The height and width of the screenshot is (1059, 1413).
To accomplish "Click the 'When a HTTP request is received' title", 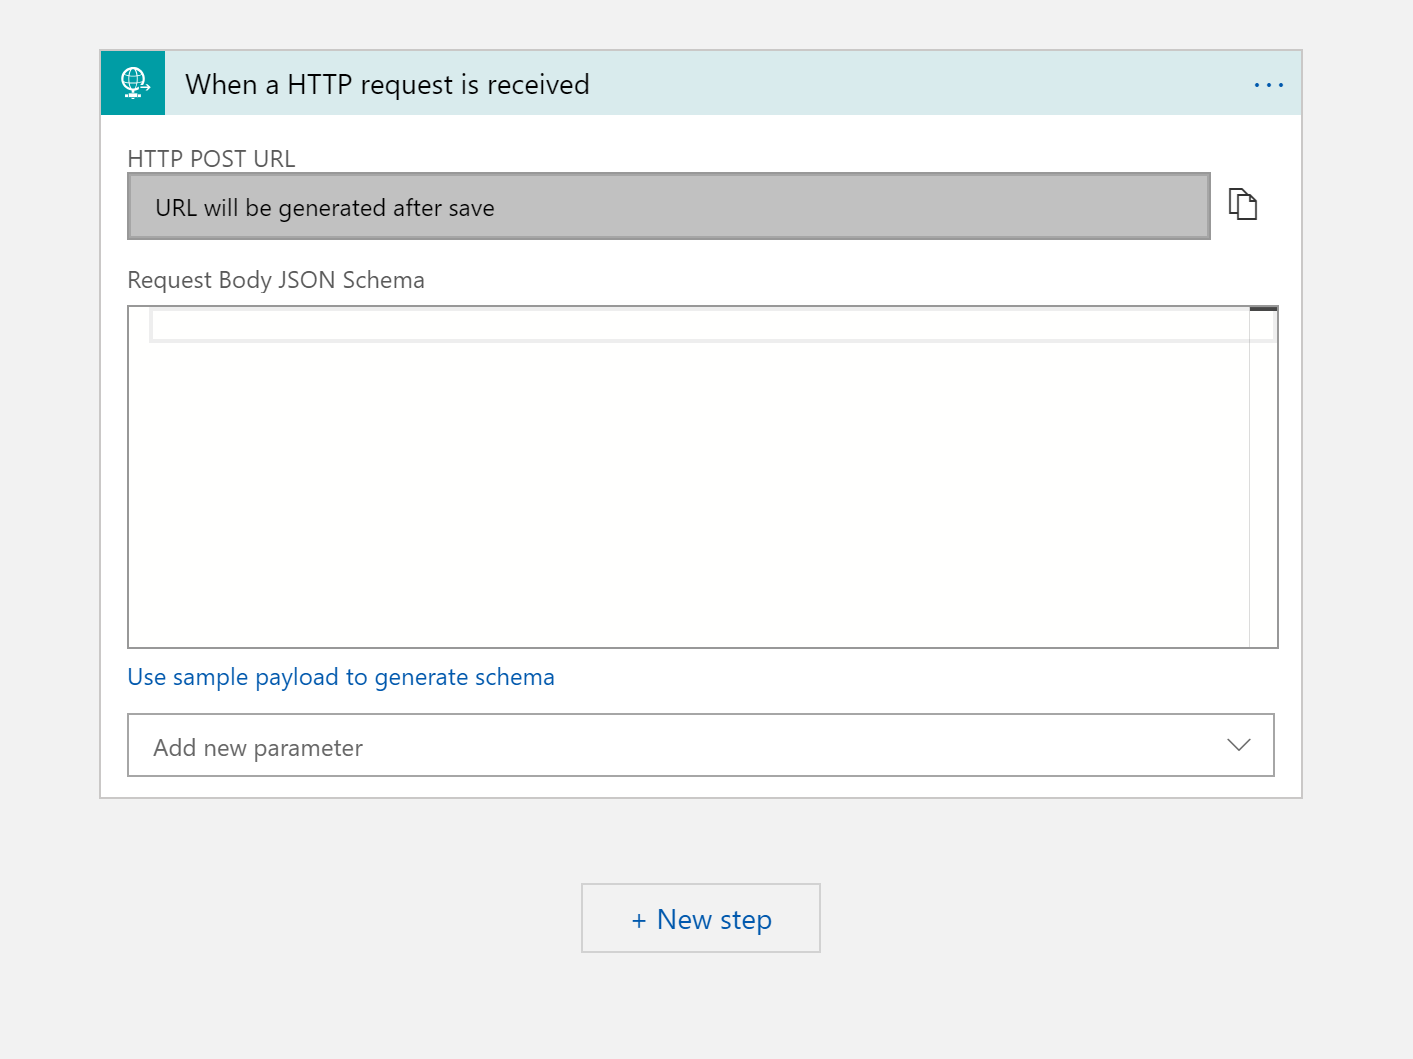I will (x=387, y=85).
